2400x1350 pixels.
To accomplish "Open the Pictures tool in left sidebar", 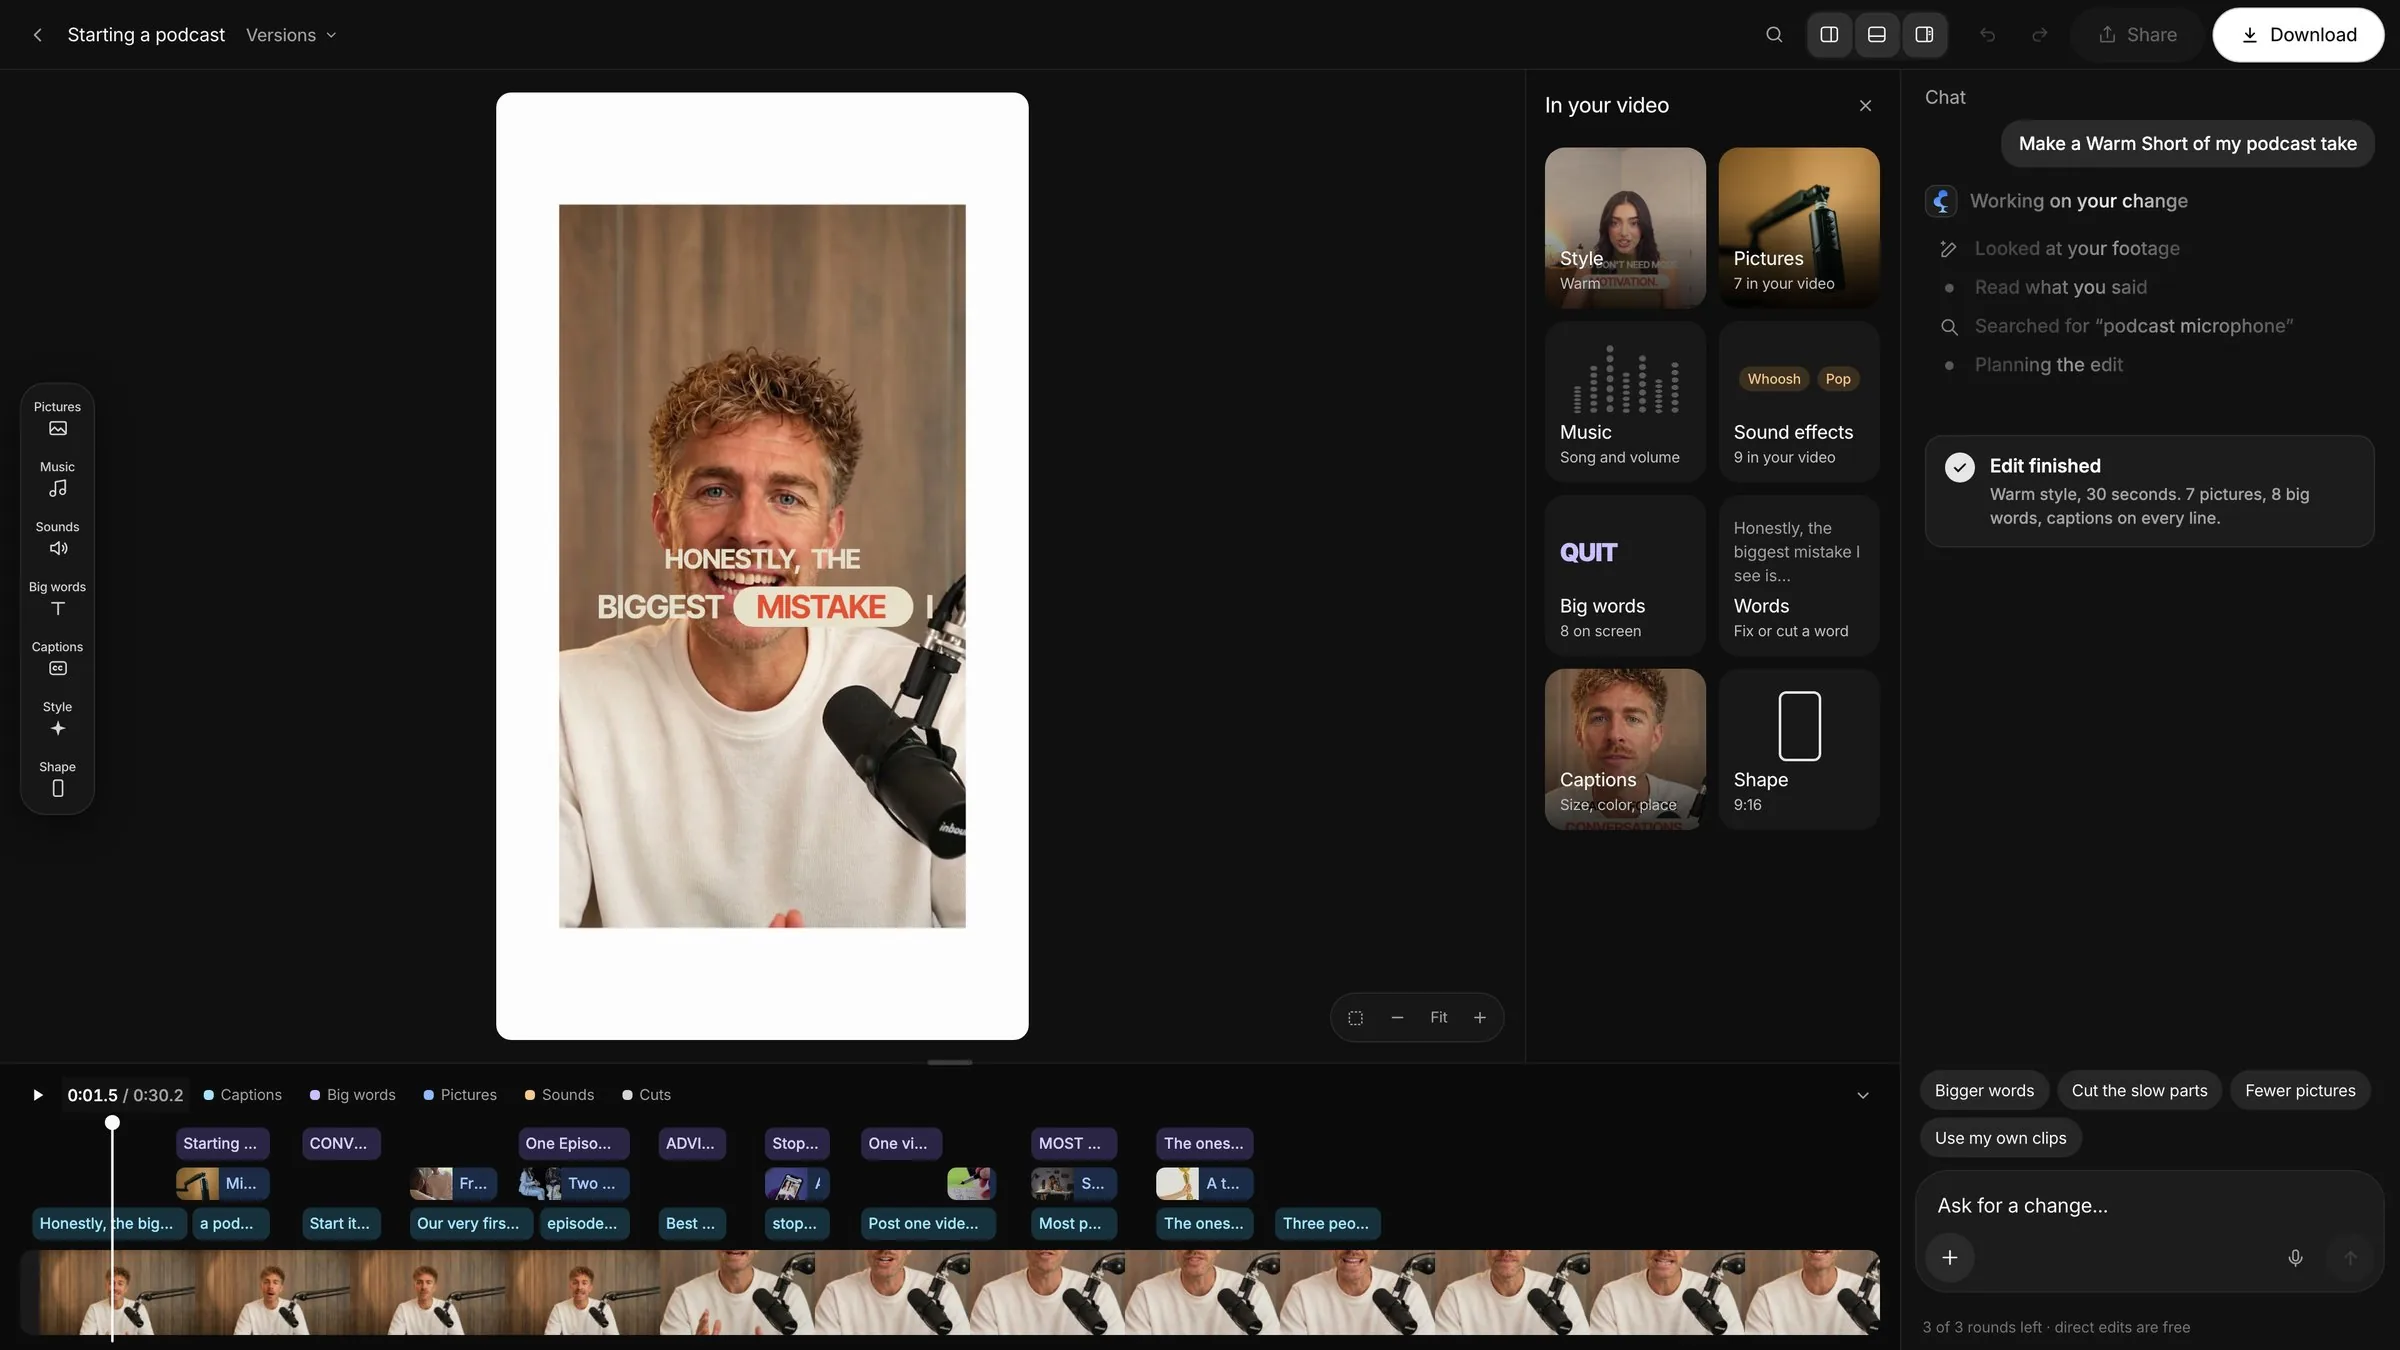I will (57, 418).
